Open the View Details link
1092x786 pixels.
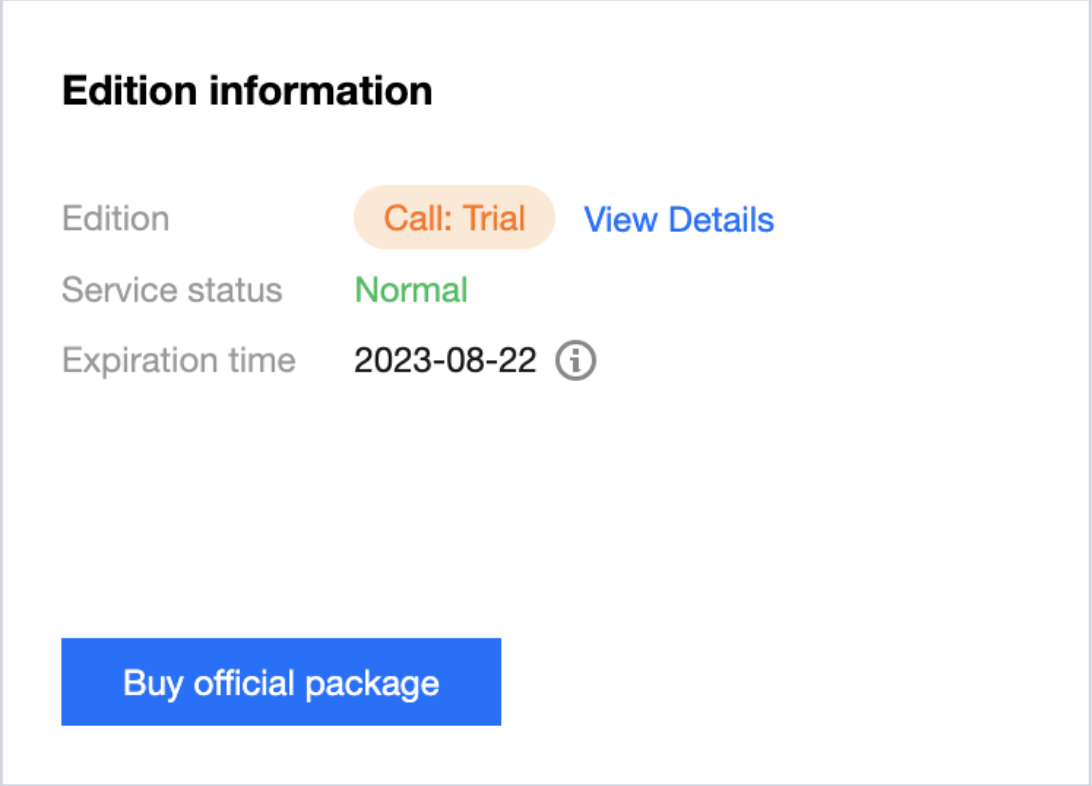click(678, 219)
